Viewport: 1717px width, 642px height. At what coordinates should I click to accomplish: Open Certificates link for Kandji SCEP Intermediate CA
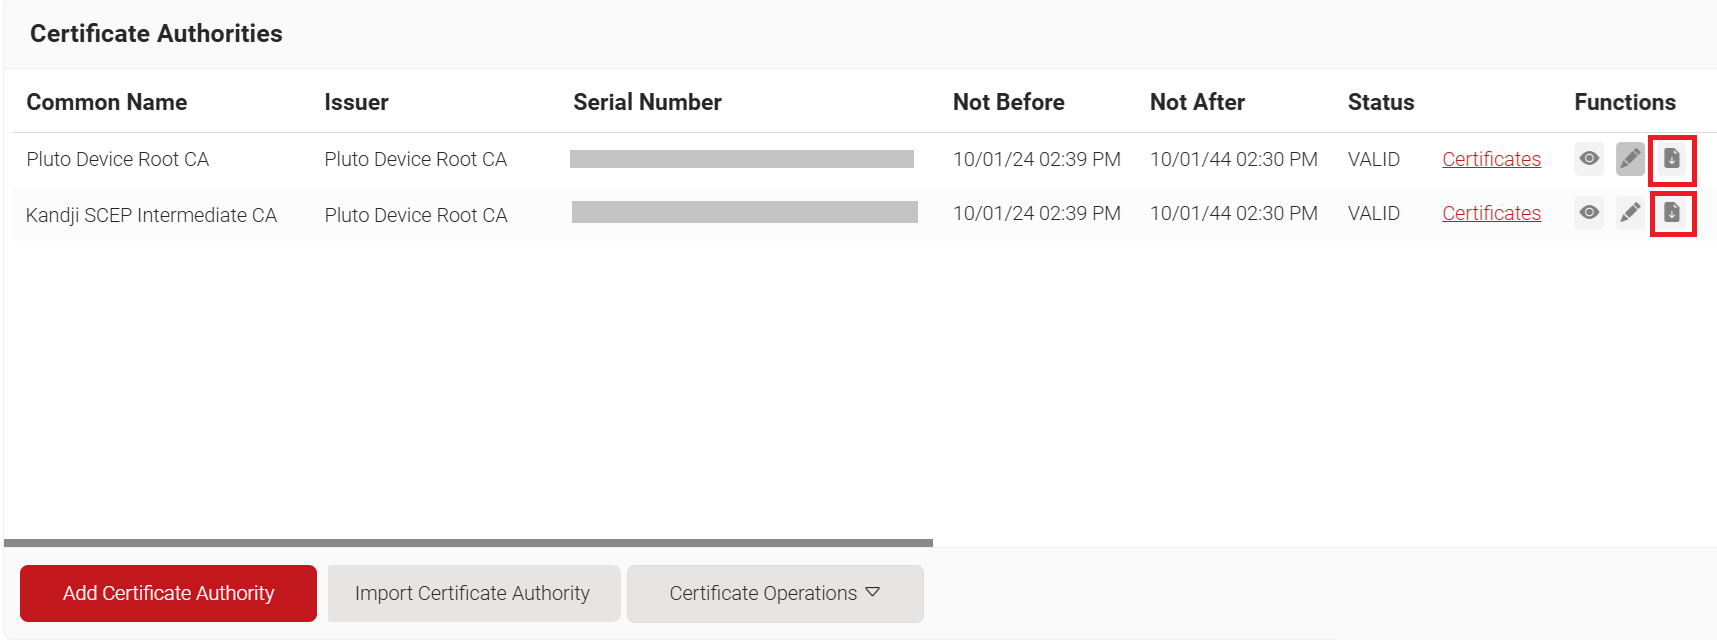pyautogui.click(x=1490, y=213)
